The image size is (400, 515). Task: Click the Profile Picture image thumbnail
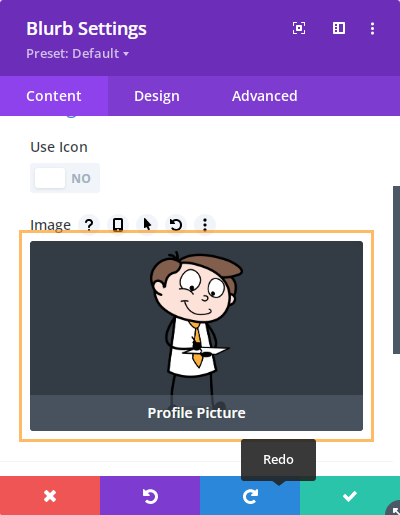(196, 336)
